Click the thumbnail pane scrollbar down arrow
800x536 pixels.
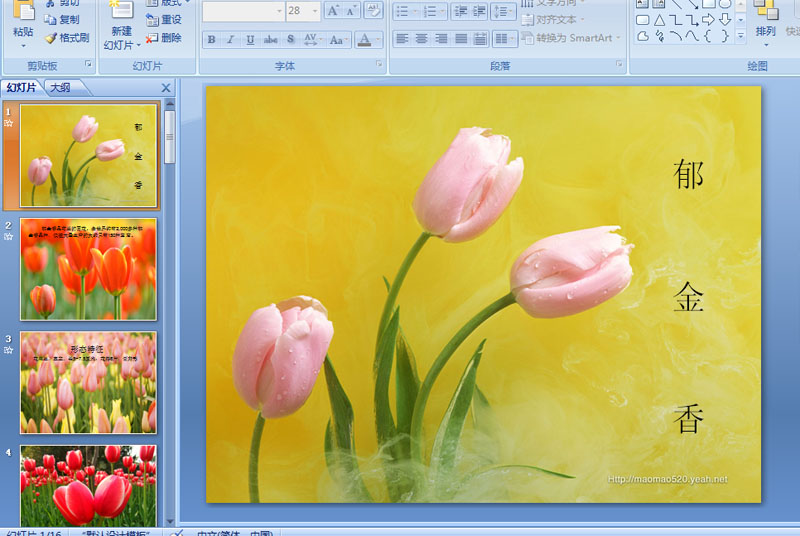(x=170, y=521)
